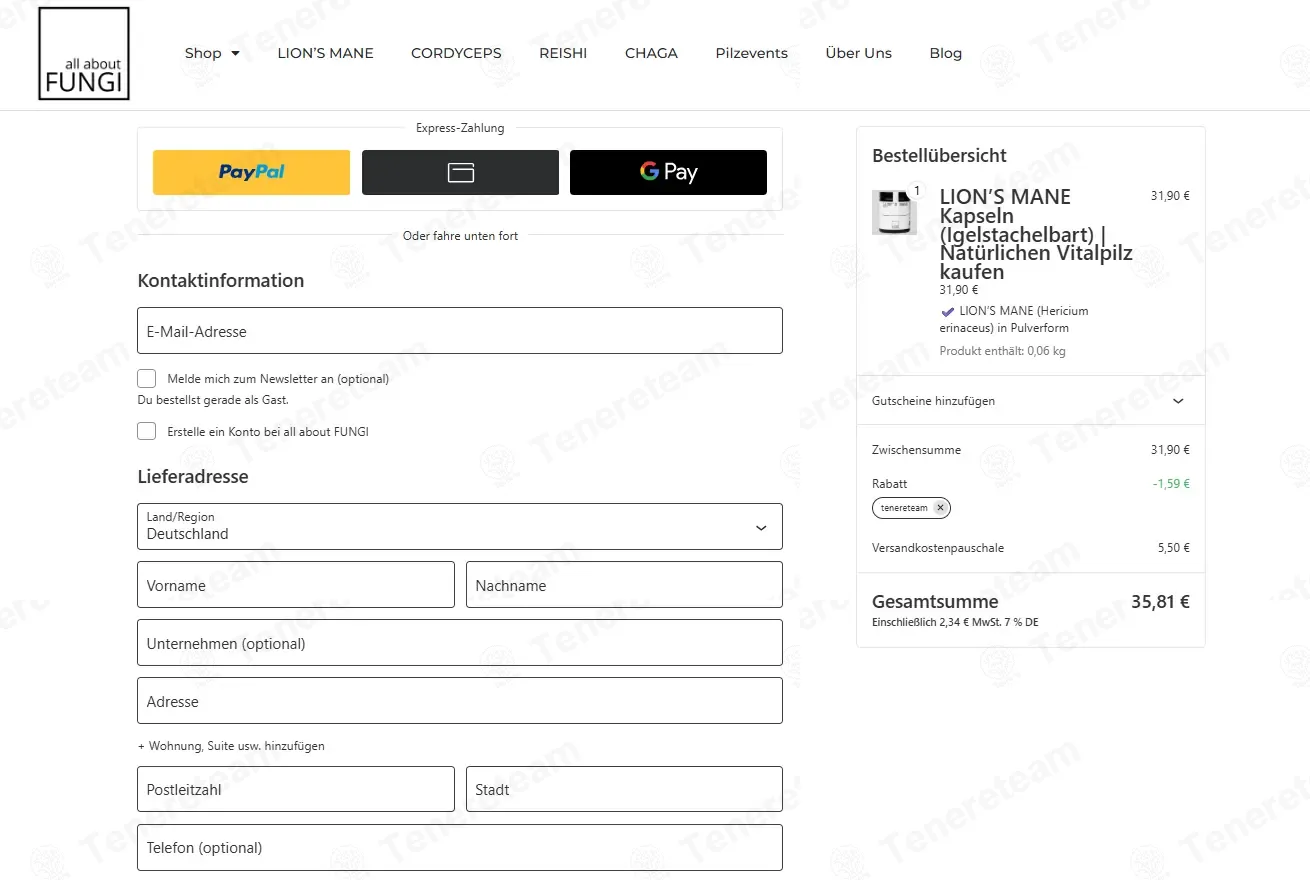Click the Zwischensumme amount 31,90 €
The width and height of the screenshot is (1310, 880).
tap(1170, 450)
